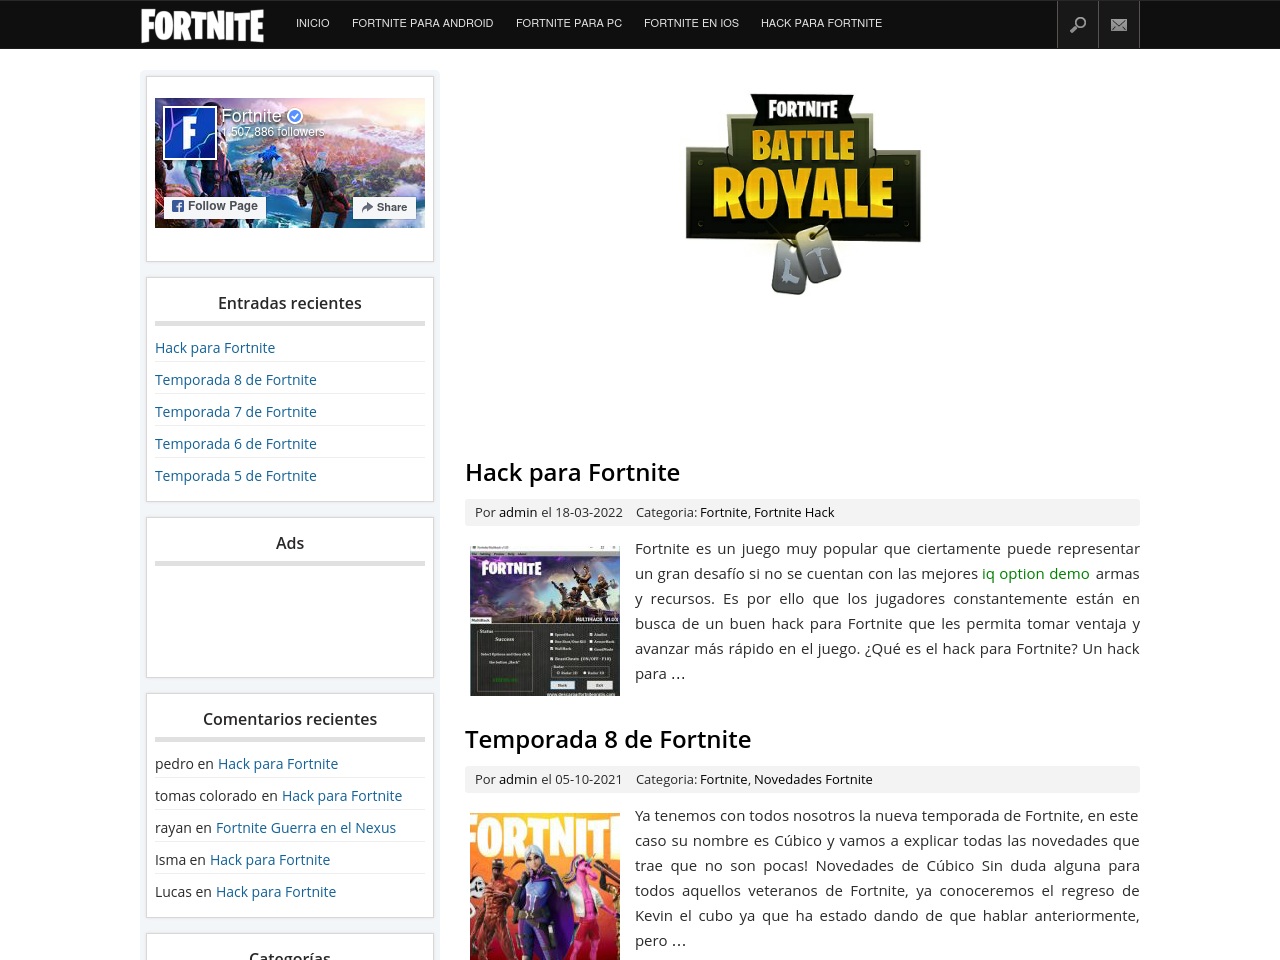
Task: Open pedro's comment on Hack para Fortnite
Action: click(x=278, y=764)
